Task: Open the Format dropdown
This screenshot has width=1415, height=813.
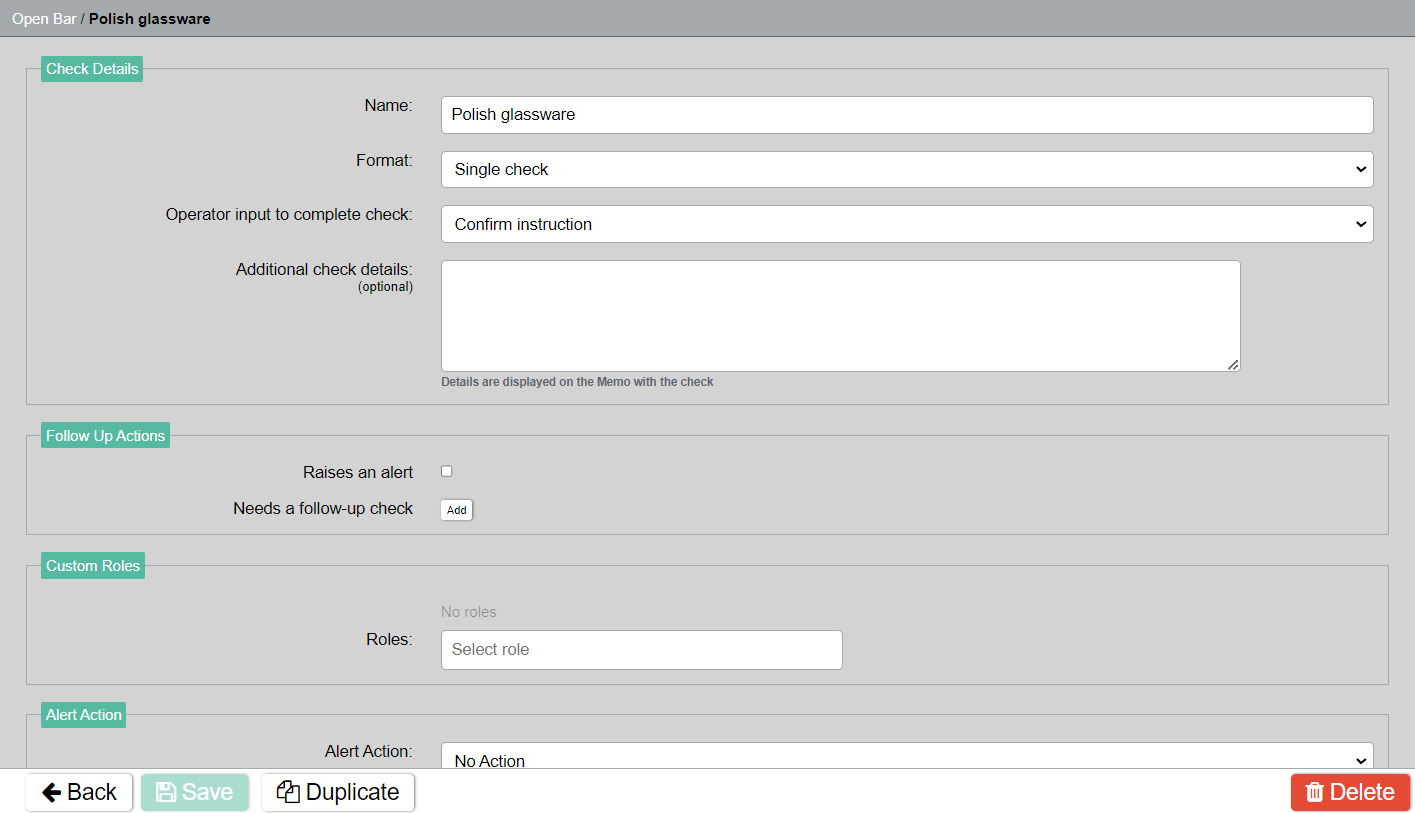Action: point(906,170)
